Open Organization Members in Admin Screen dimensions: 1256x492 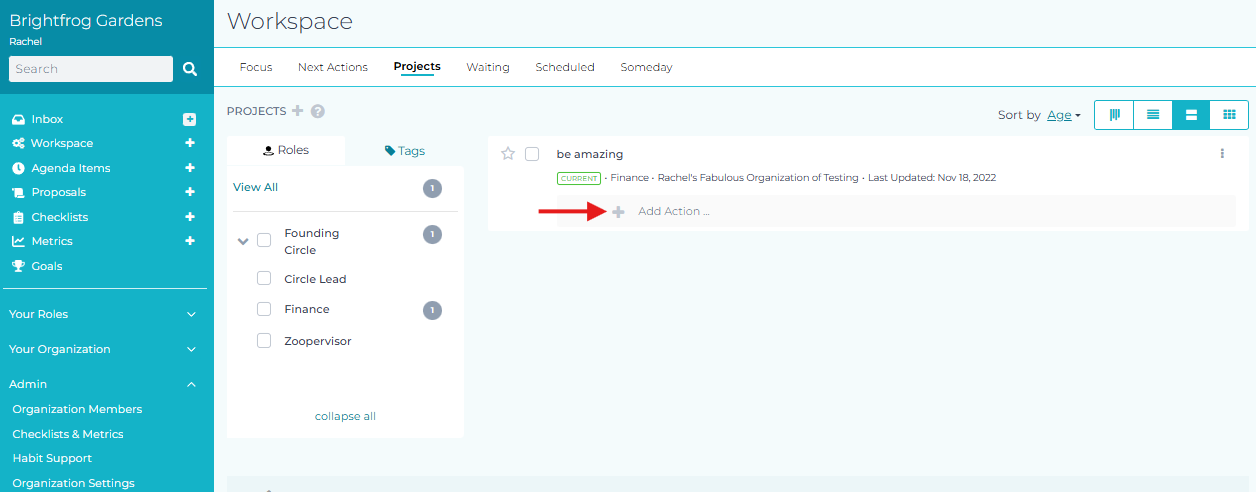(x=77, y=409)
